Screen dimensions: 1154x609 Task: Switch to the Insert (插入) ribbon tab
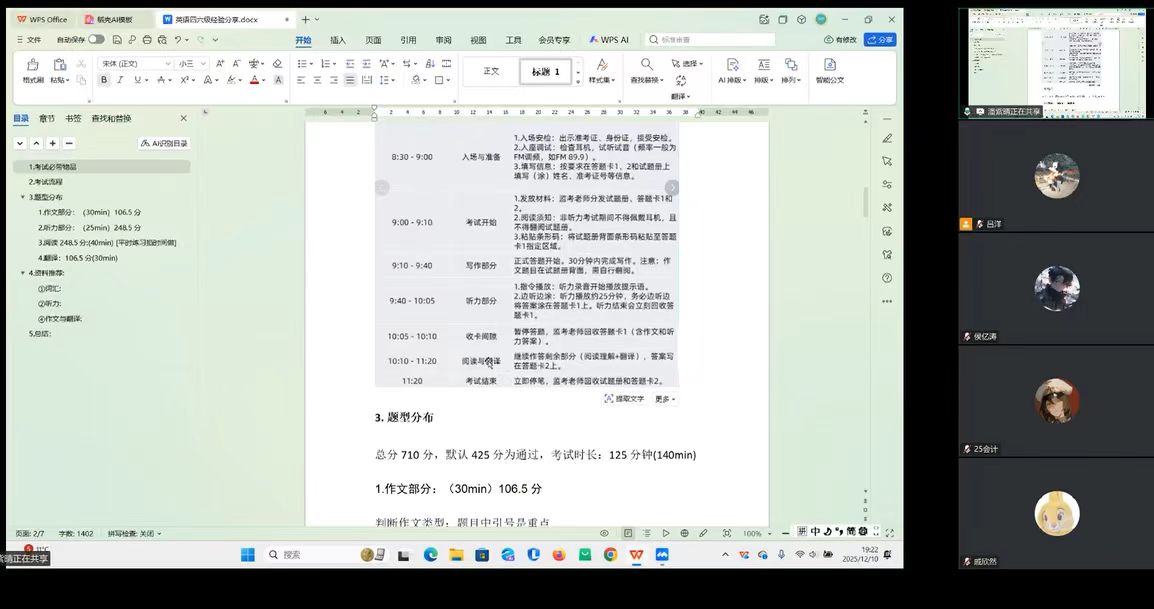click(x=338, y=40)
